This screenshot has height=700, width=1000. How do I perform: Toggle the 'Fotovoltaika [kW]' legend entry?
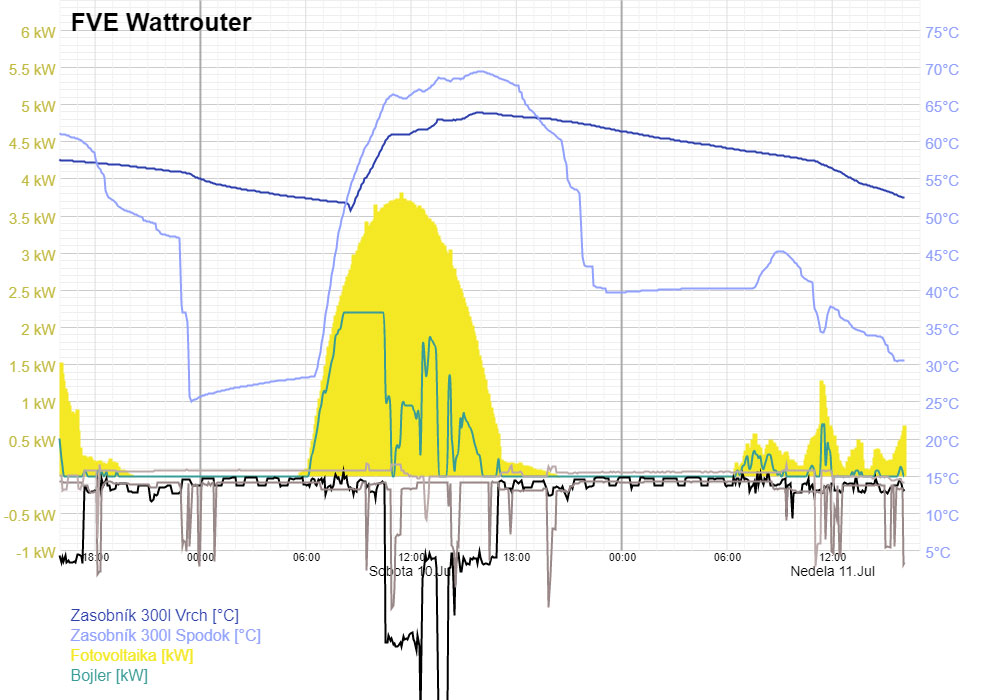click(131, 655)
